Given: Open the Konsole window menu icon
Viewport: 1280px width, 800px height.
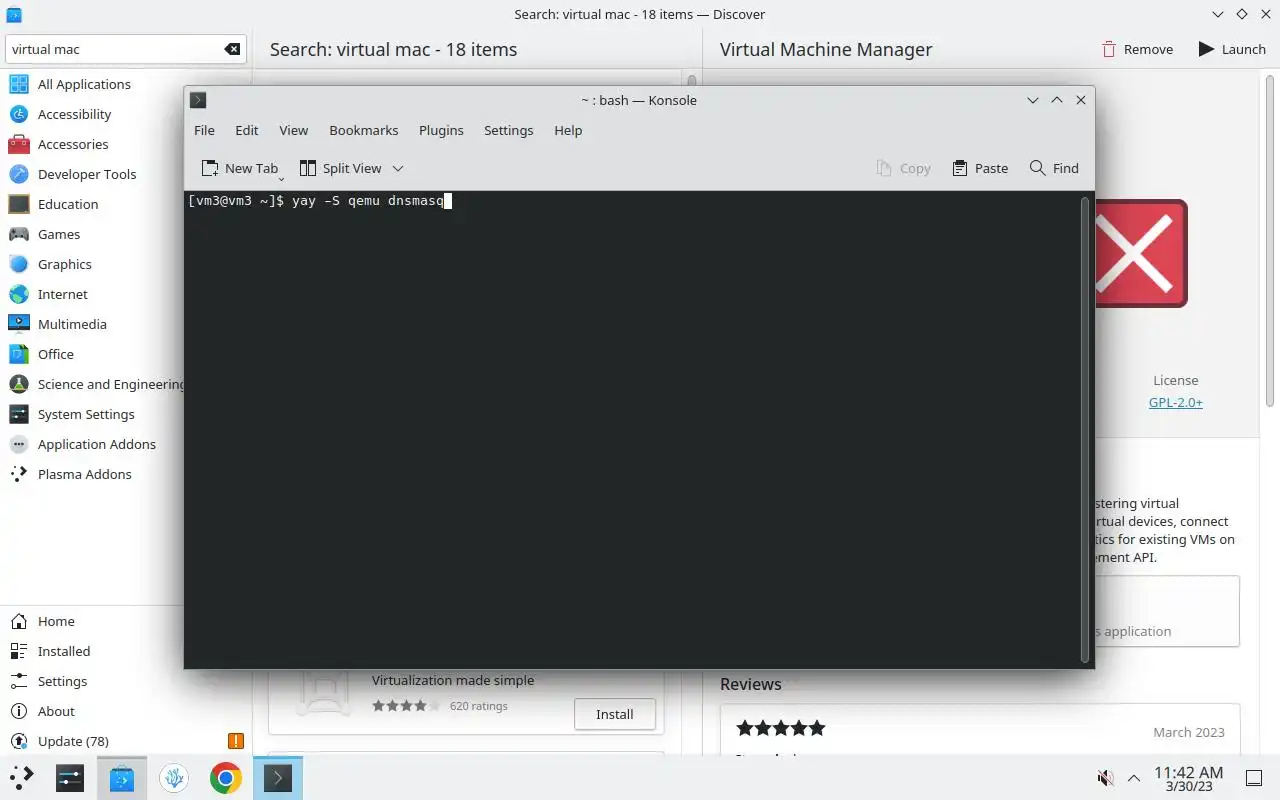Looking at the screenshot, I should (x=198, y=100).
